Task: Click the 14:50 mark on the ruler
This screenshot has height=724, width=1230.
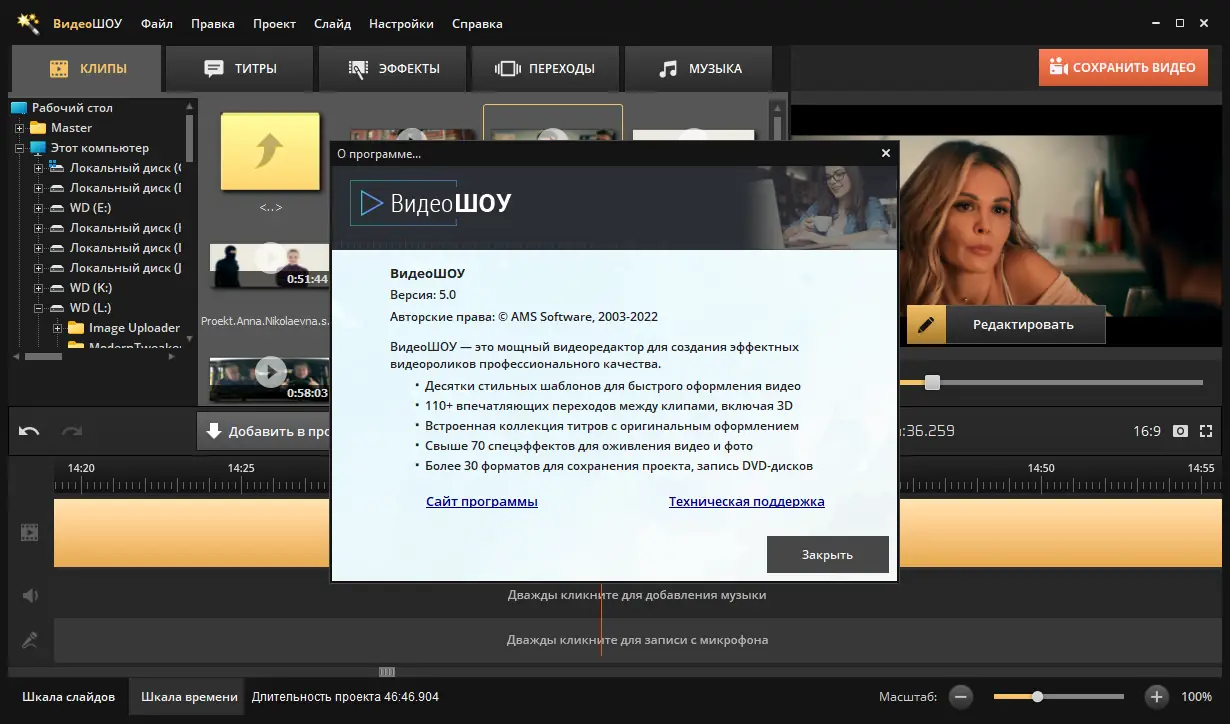Action: tap(1041, 468)
